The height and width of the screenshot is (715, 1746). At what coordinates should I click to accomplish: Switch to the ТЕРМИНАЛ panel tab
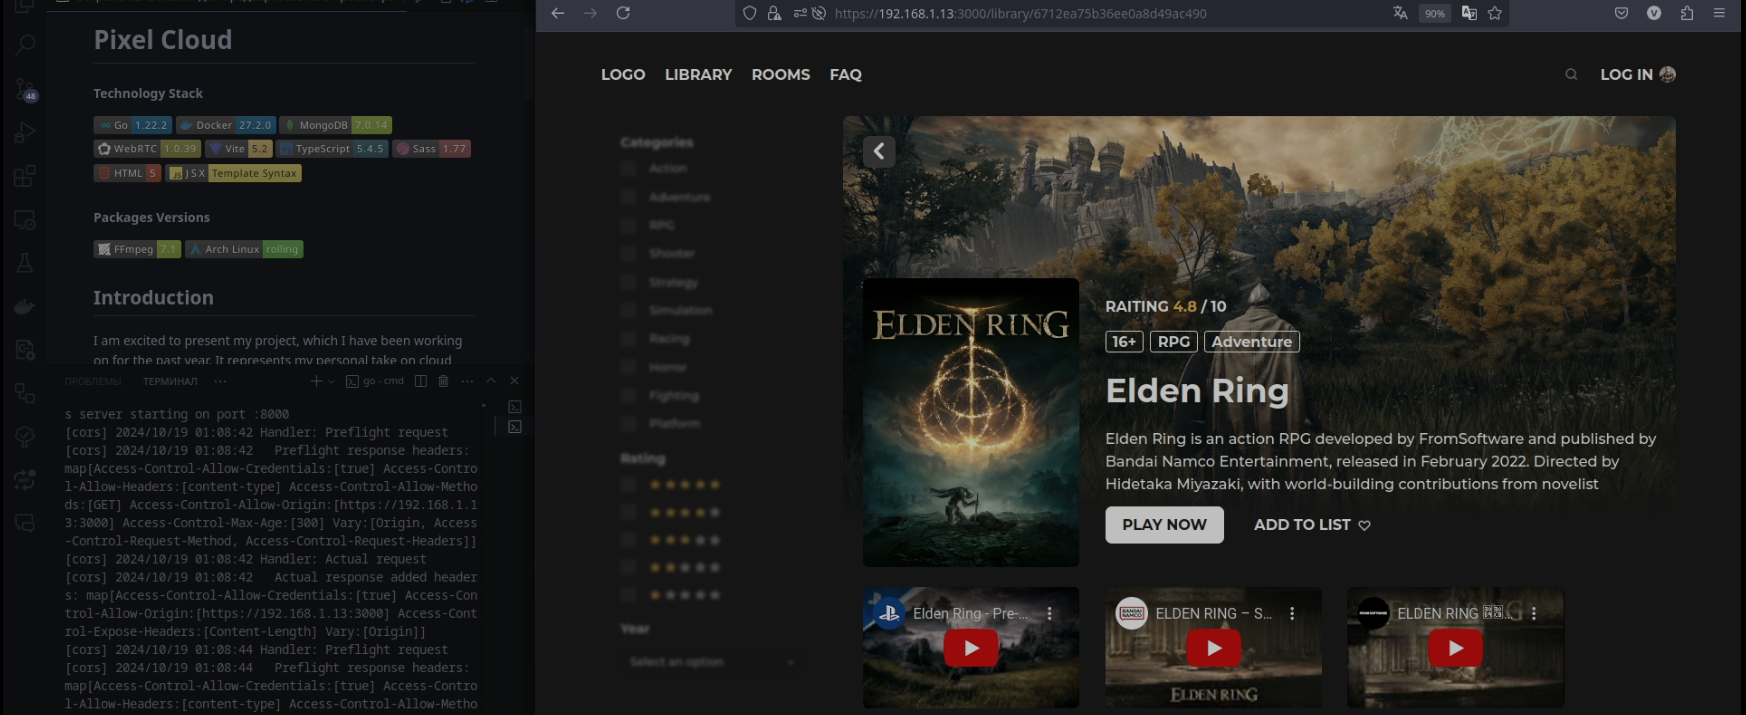click(x=170, y=381)
